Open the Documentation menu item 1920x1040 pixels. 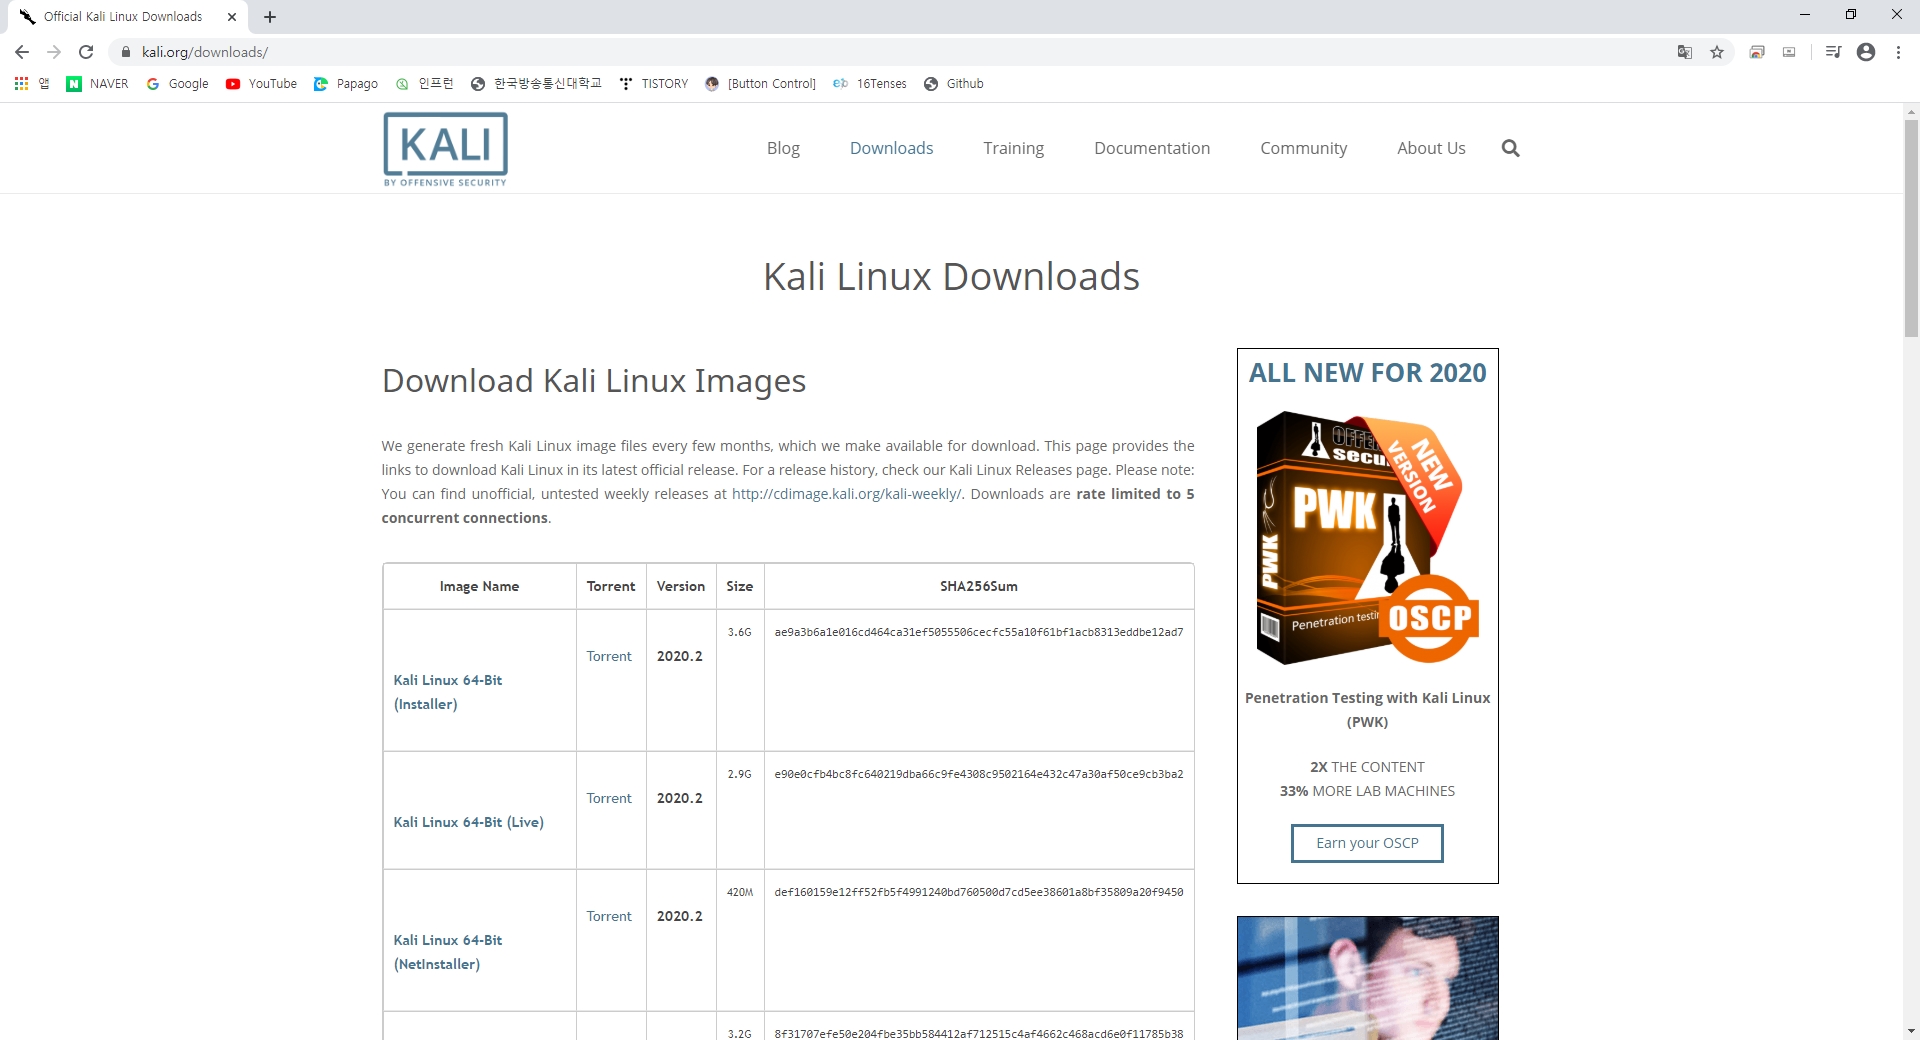click(1152, 148)
